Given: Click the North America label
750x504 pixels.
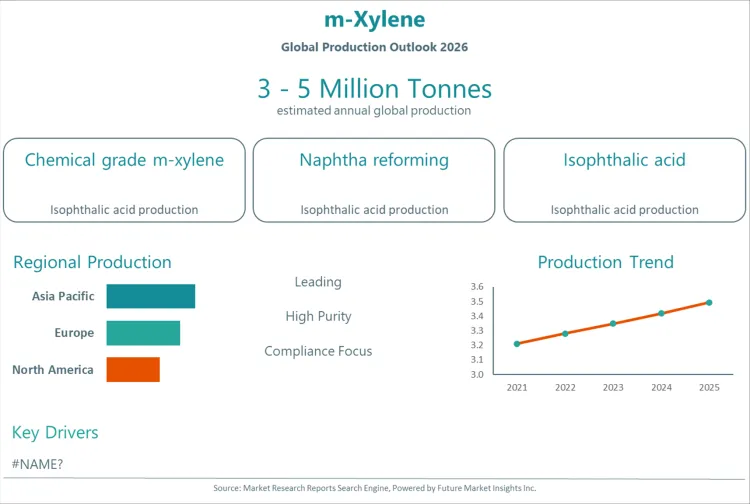Looking at the screenshot, I should pyautogui.click(x=53, y=370).
